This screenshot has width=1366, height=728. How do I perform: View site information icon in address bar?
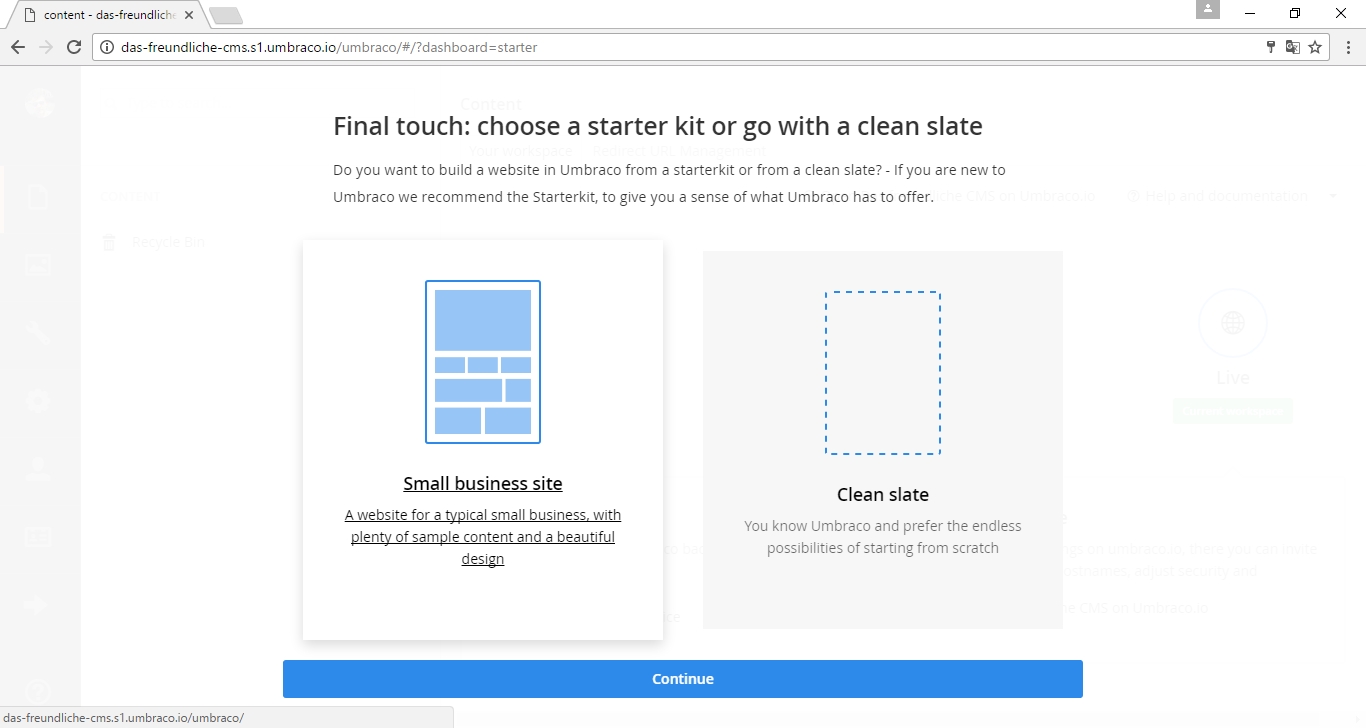pyautogui.click(x=107, y=47)
